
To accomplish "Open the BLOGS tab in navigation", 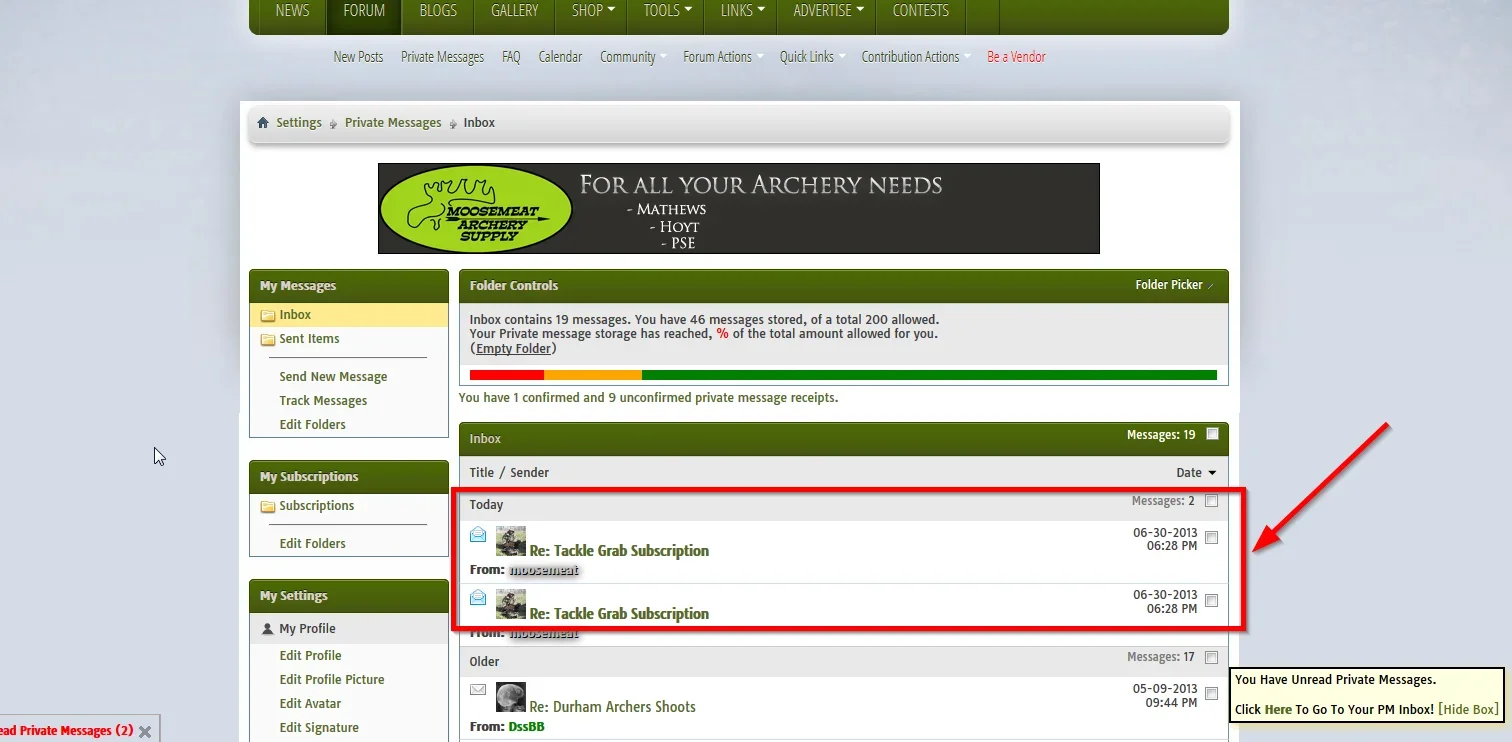I will click(438, 11).
